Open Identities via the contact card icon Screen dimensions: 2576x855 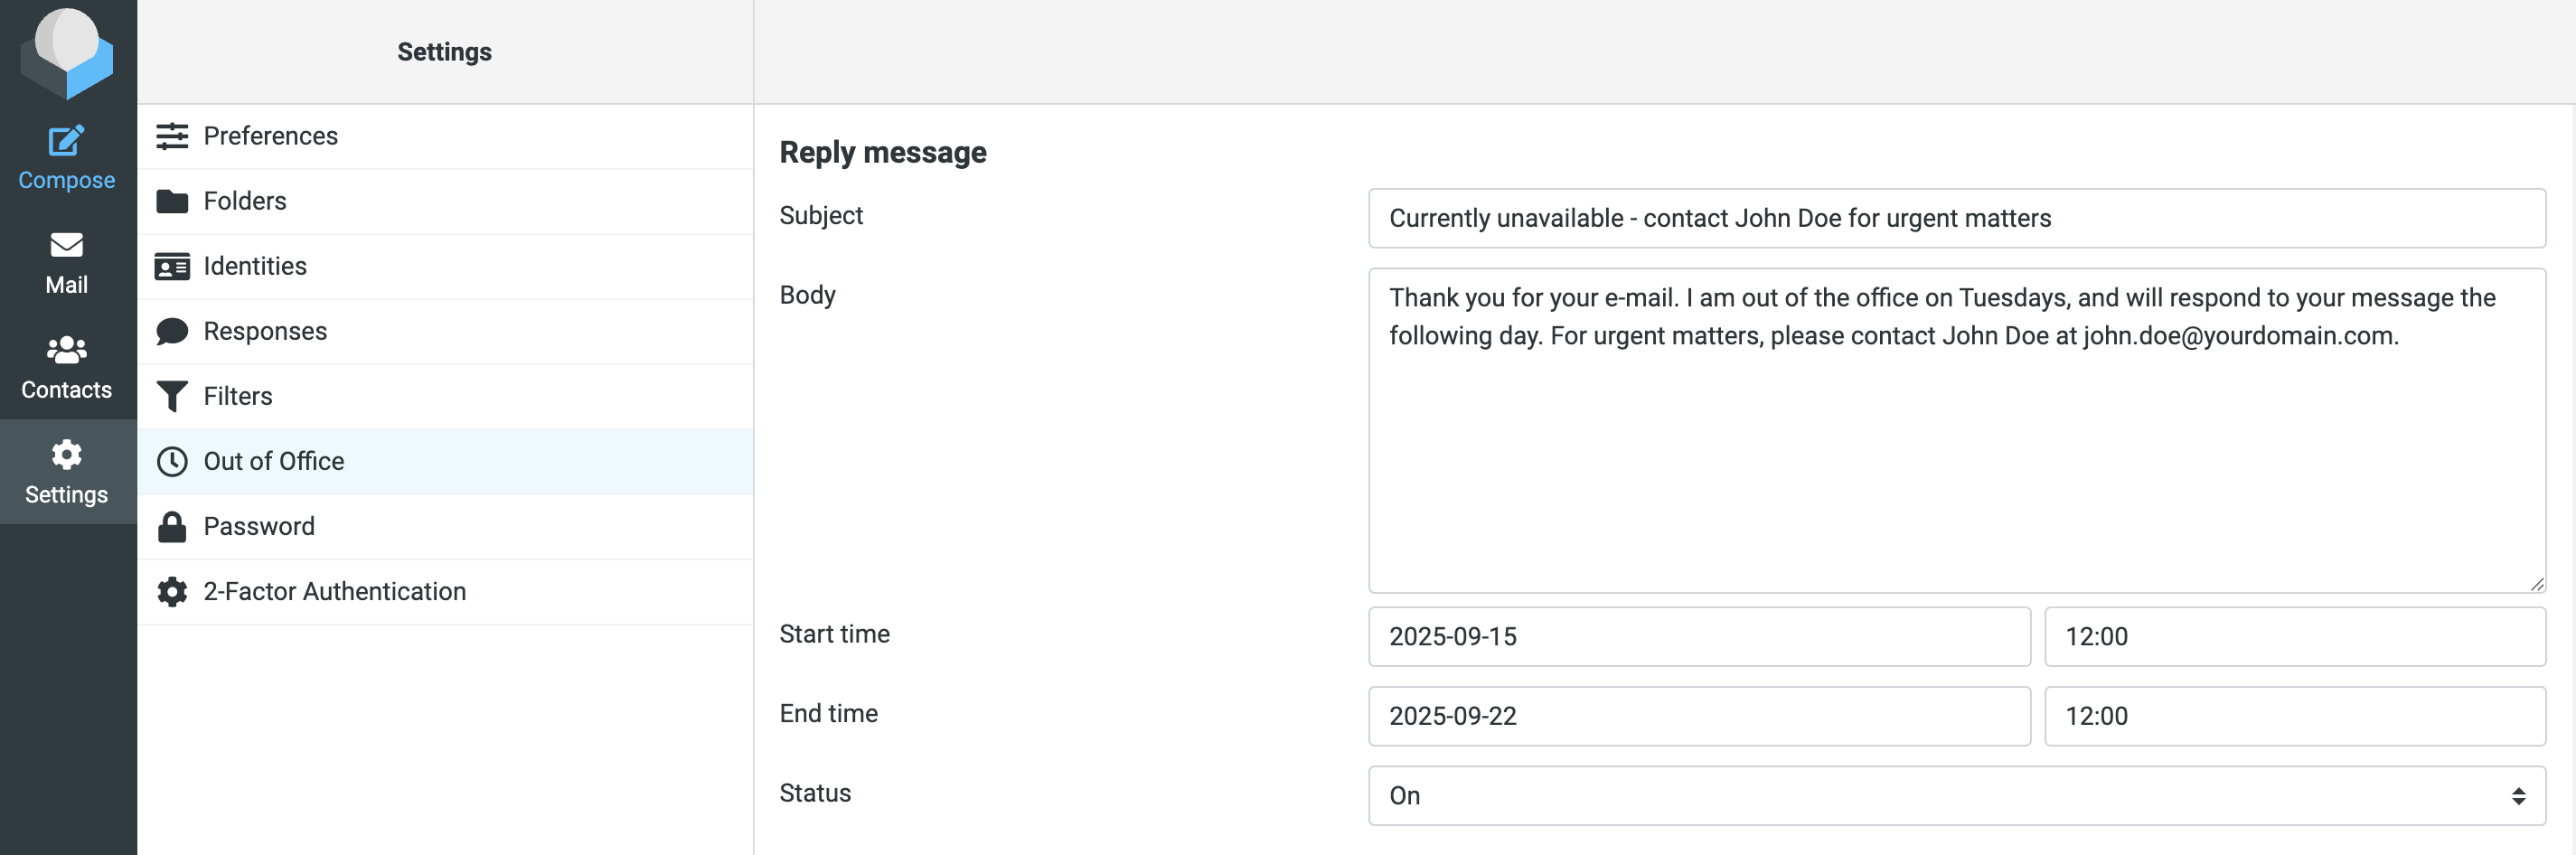[172, 266]
